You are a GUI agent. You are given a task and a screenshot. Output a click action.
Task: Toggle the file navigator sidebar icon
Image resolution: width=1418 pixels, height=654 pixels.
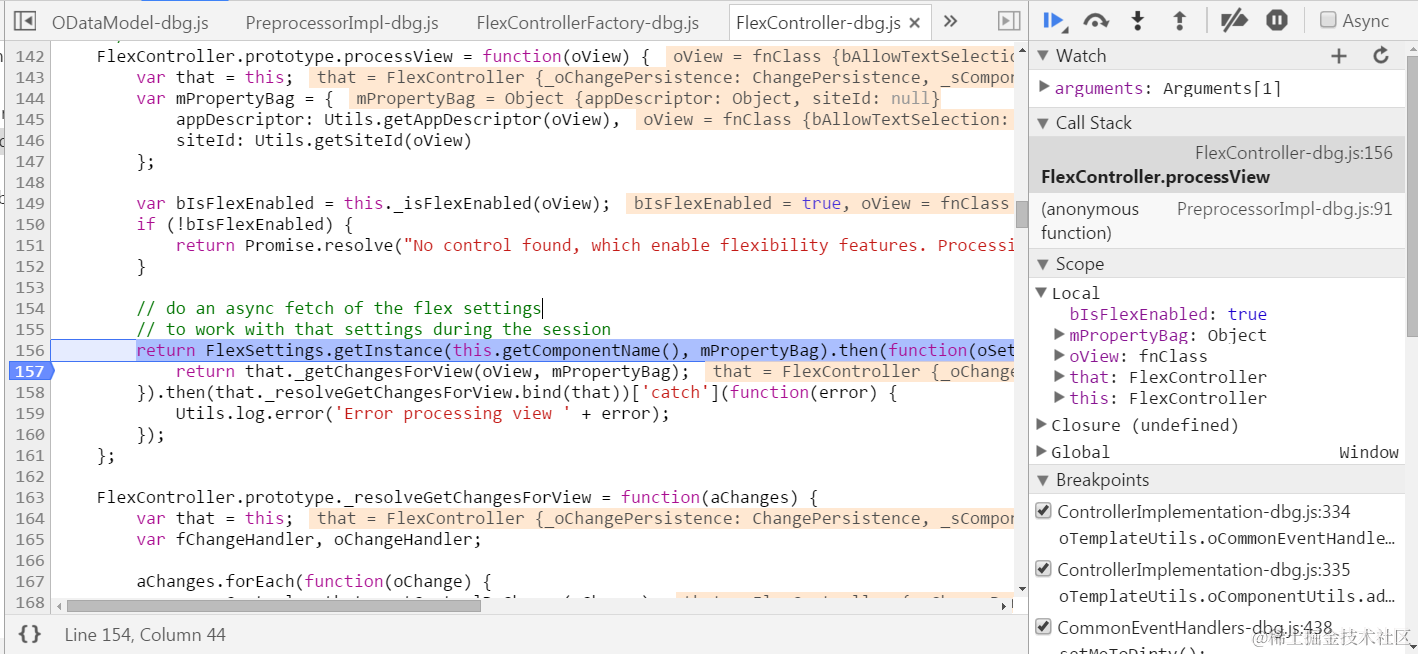tap(25, 21)
